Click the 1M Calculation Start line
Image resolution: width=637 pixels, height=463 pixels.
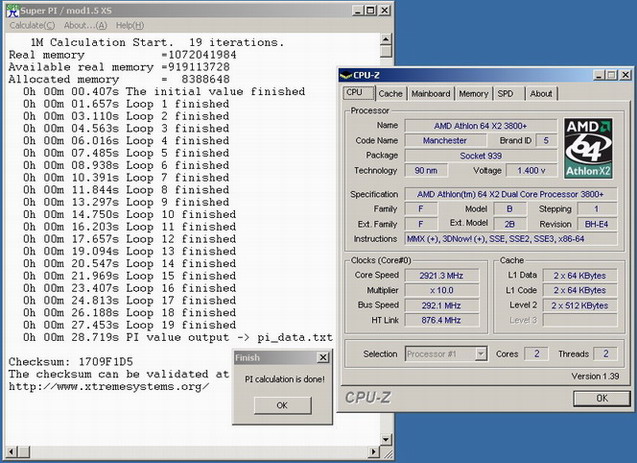pos(158,42)
